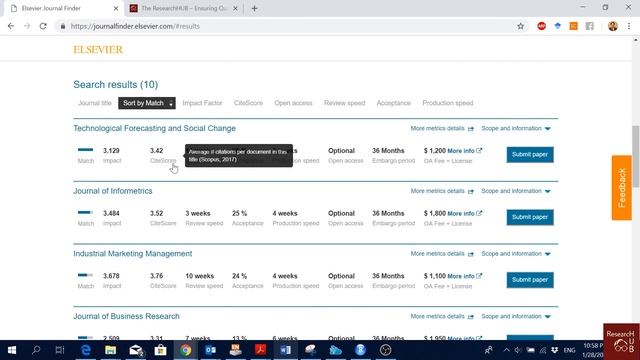Open Journal of Informetrics title link

tap(113, 191)
